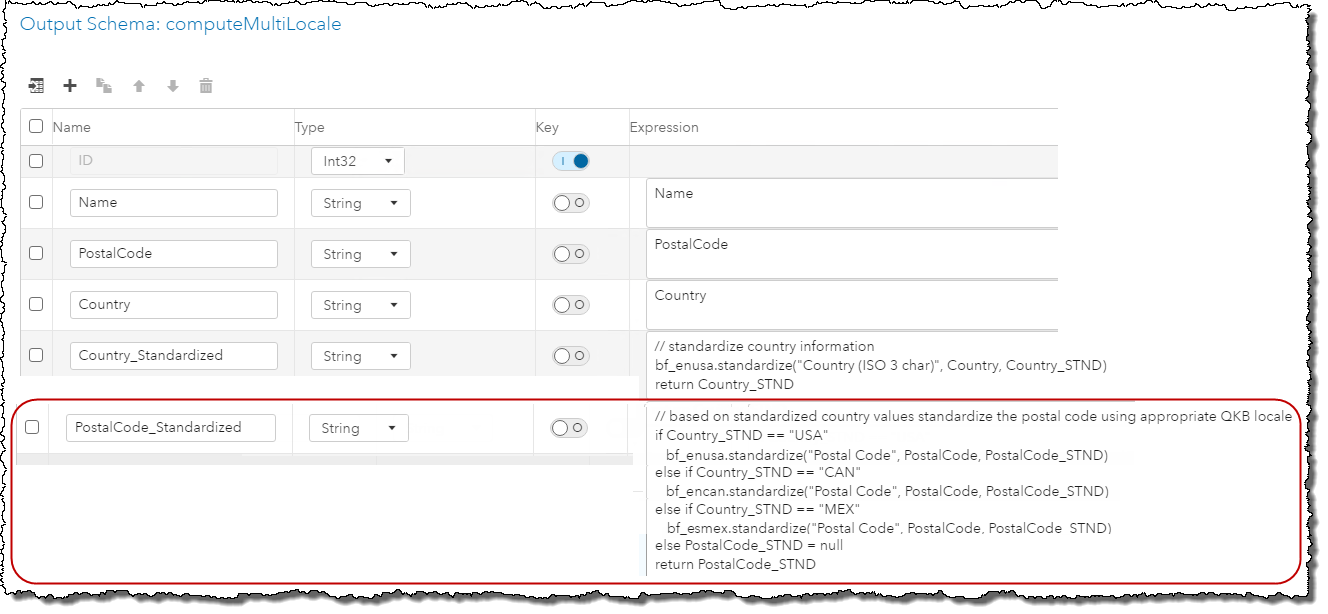Click the PostalCode expression text box
The height and width of the screenshot is (614, 1328).
click(850, 255)
